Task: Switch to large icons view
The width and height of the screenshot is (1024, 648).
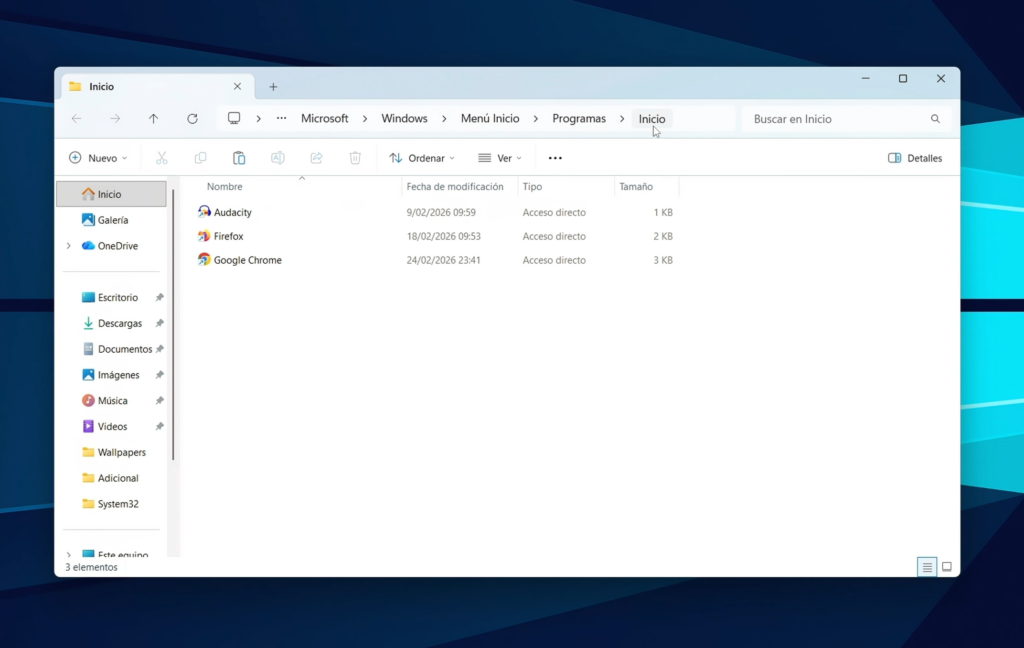Action: 946,567
